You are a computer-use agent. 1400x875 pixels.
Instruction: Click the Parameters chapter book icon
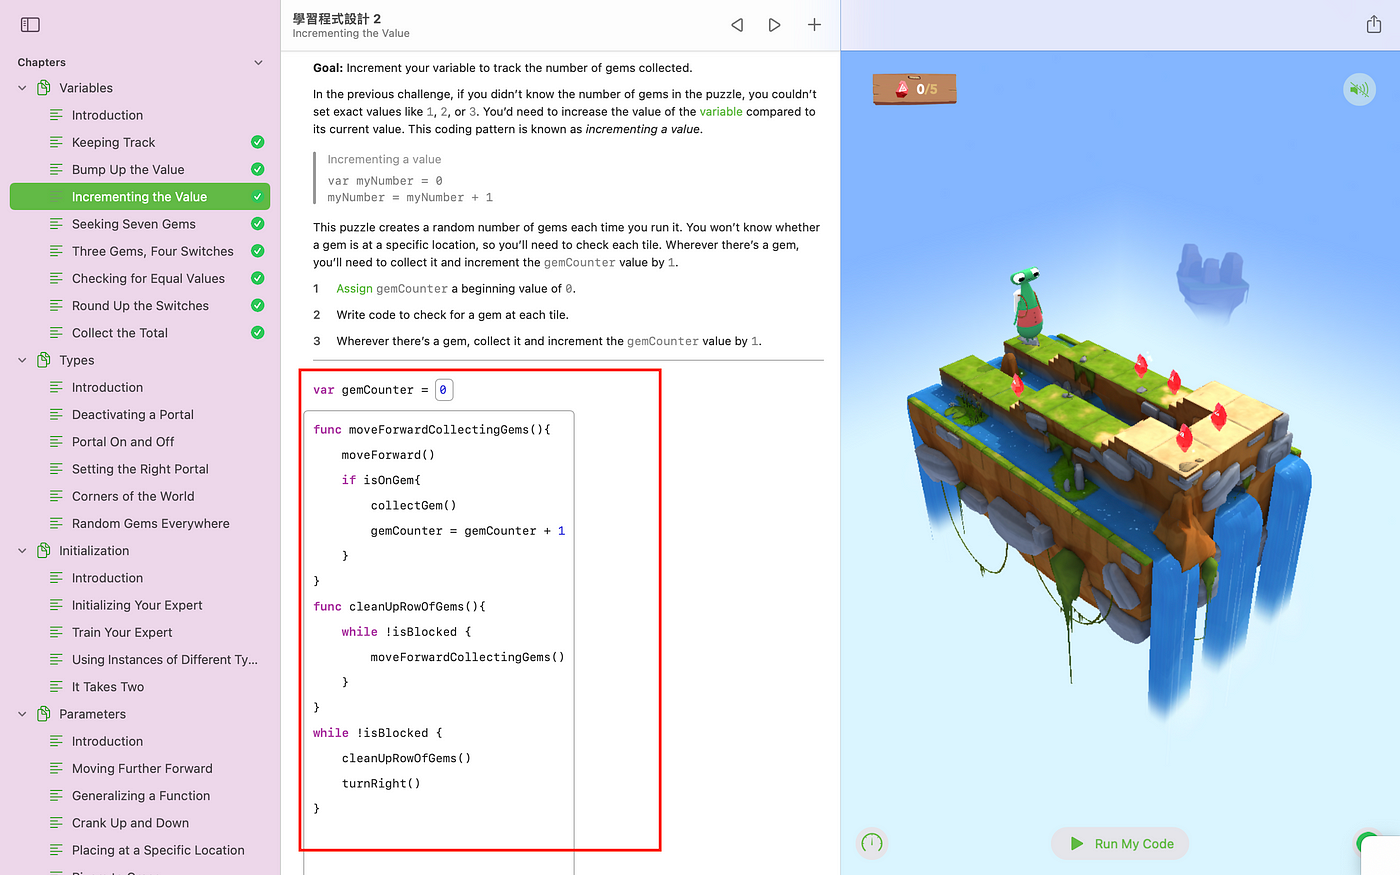coord(44,714)
